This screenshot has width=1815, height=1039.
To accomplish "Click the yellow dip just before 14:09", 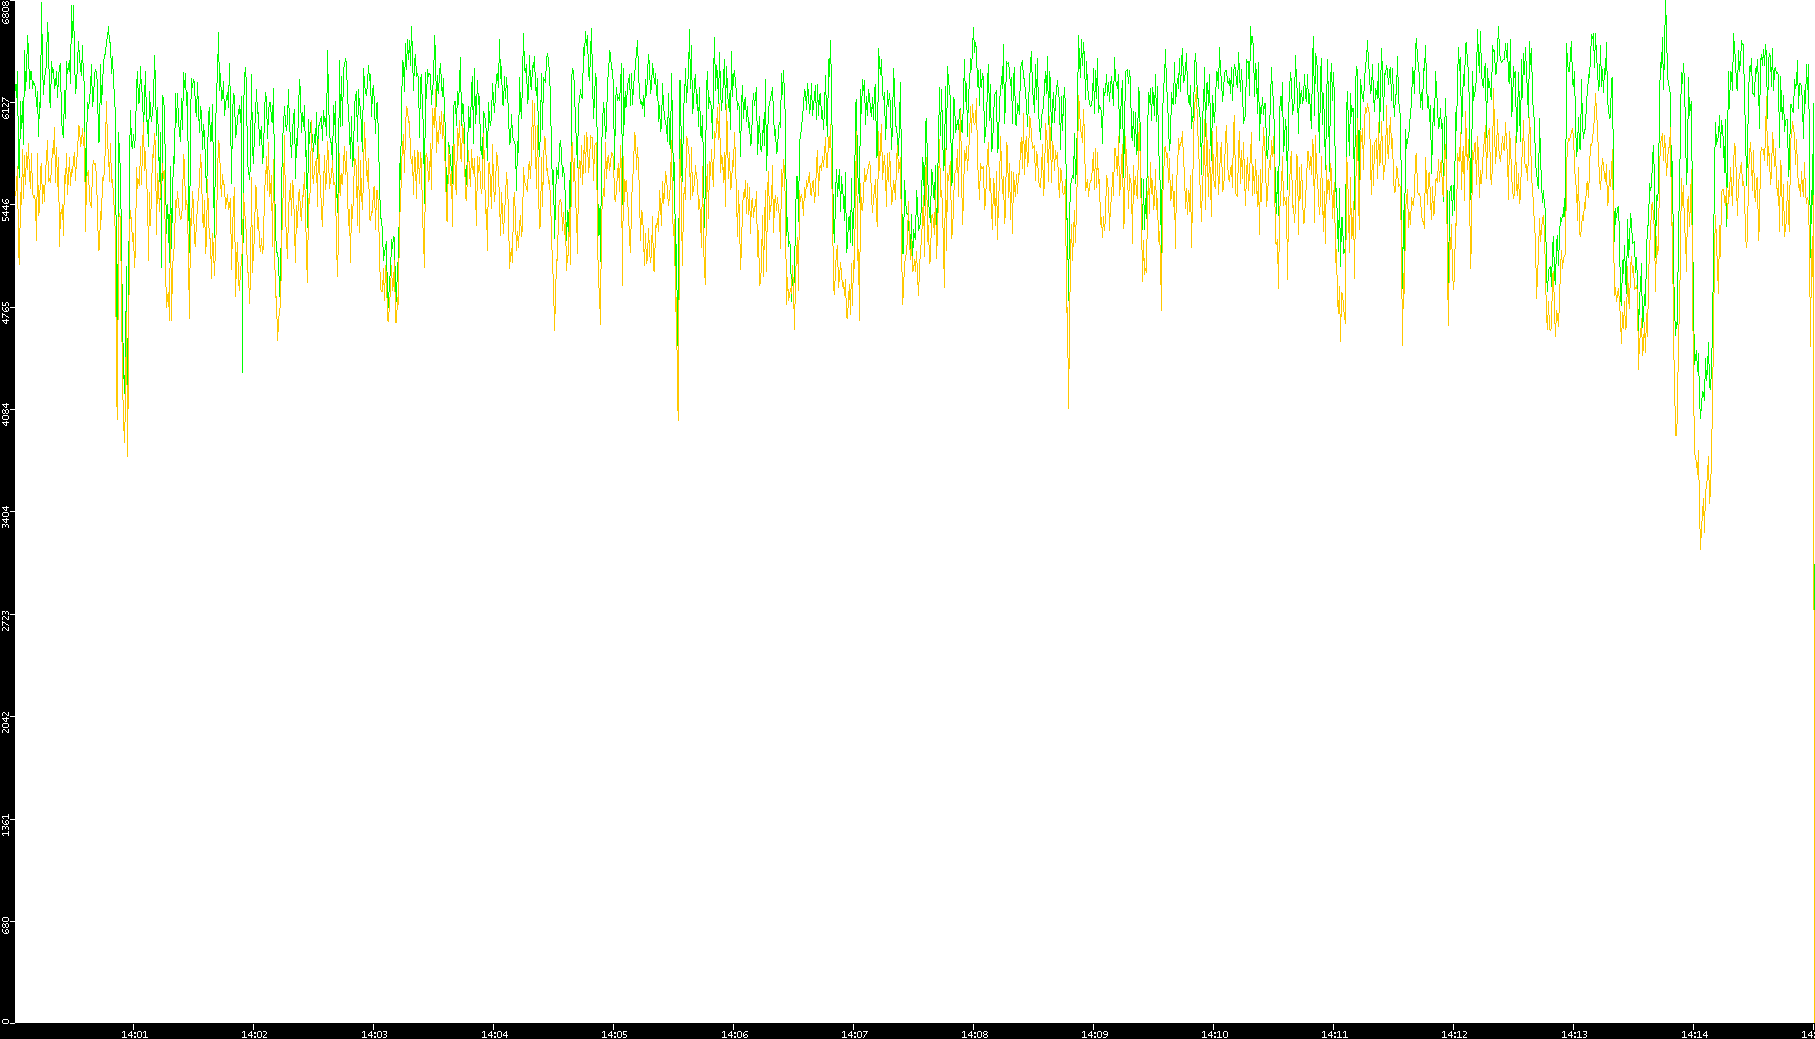I will [x=1068, y=407].
